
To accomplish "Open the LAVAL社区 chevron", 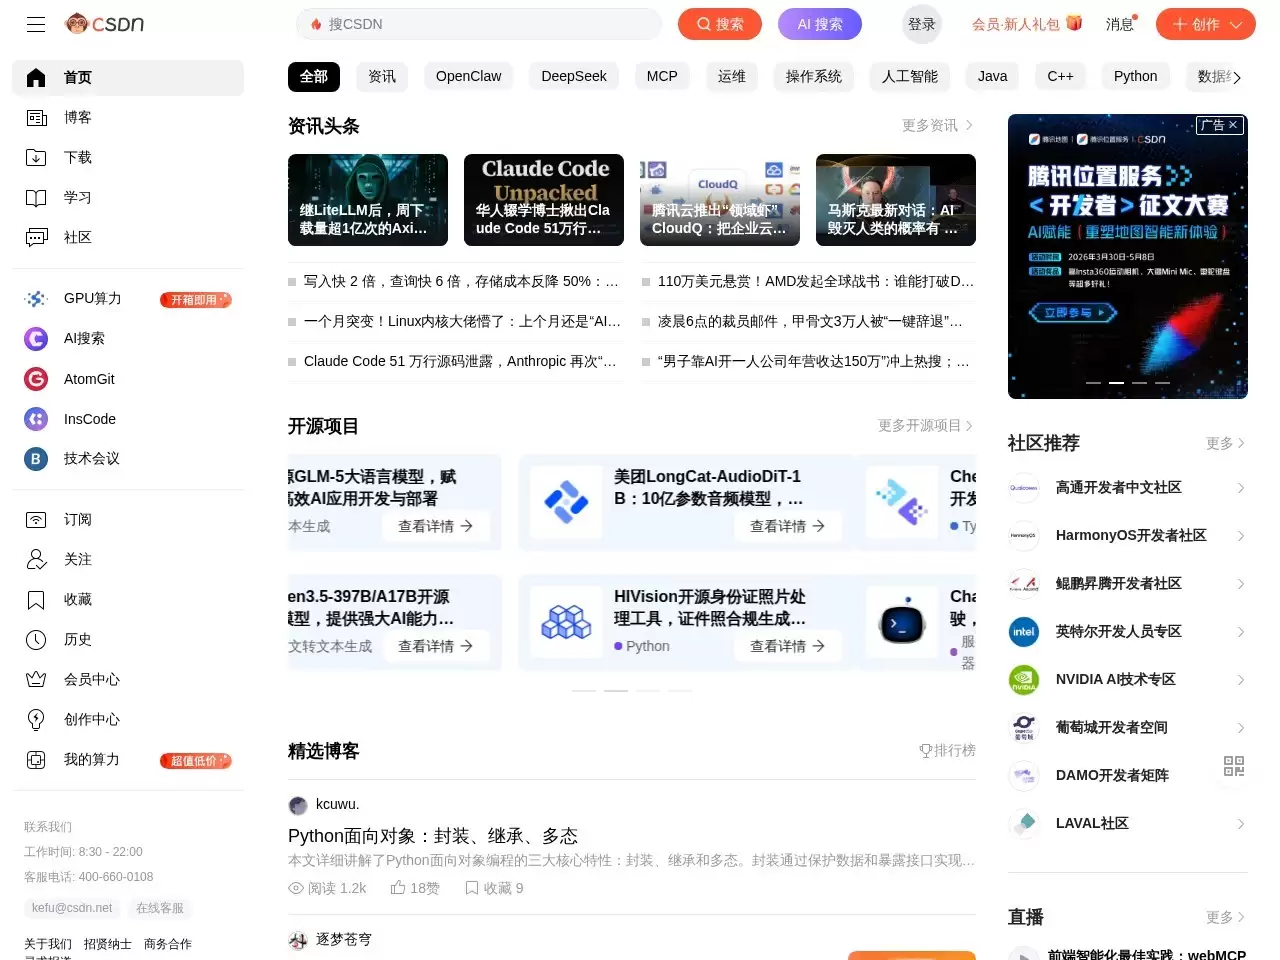I will point(1240,824).
